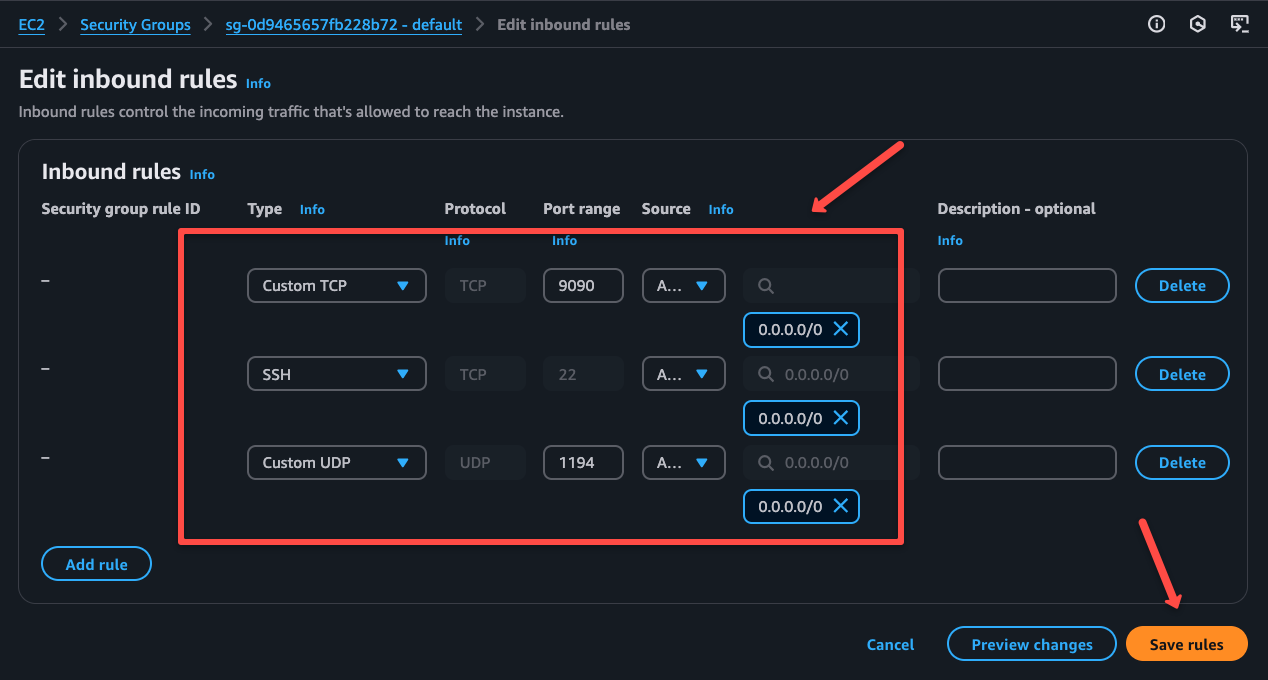Delete the SSH inbound rule
The image size is (1268, 680).
pyautogui.click(x=1182, y=373)
